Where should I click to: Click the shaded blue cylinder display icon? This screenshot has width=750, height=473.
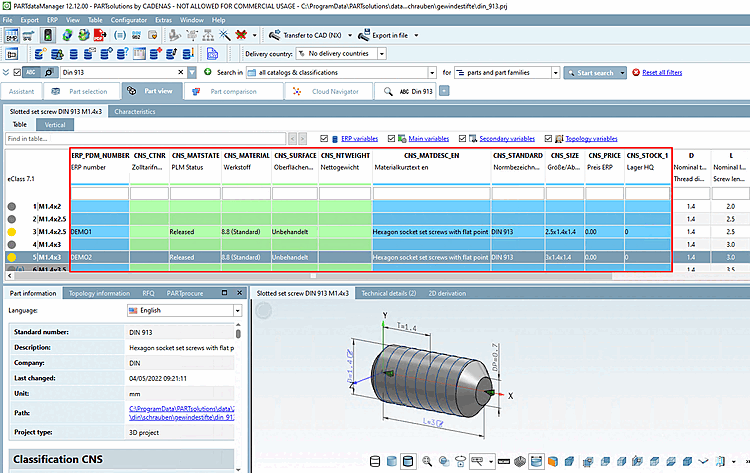tap(392, 462)
